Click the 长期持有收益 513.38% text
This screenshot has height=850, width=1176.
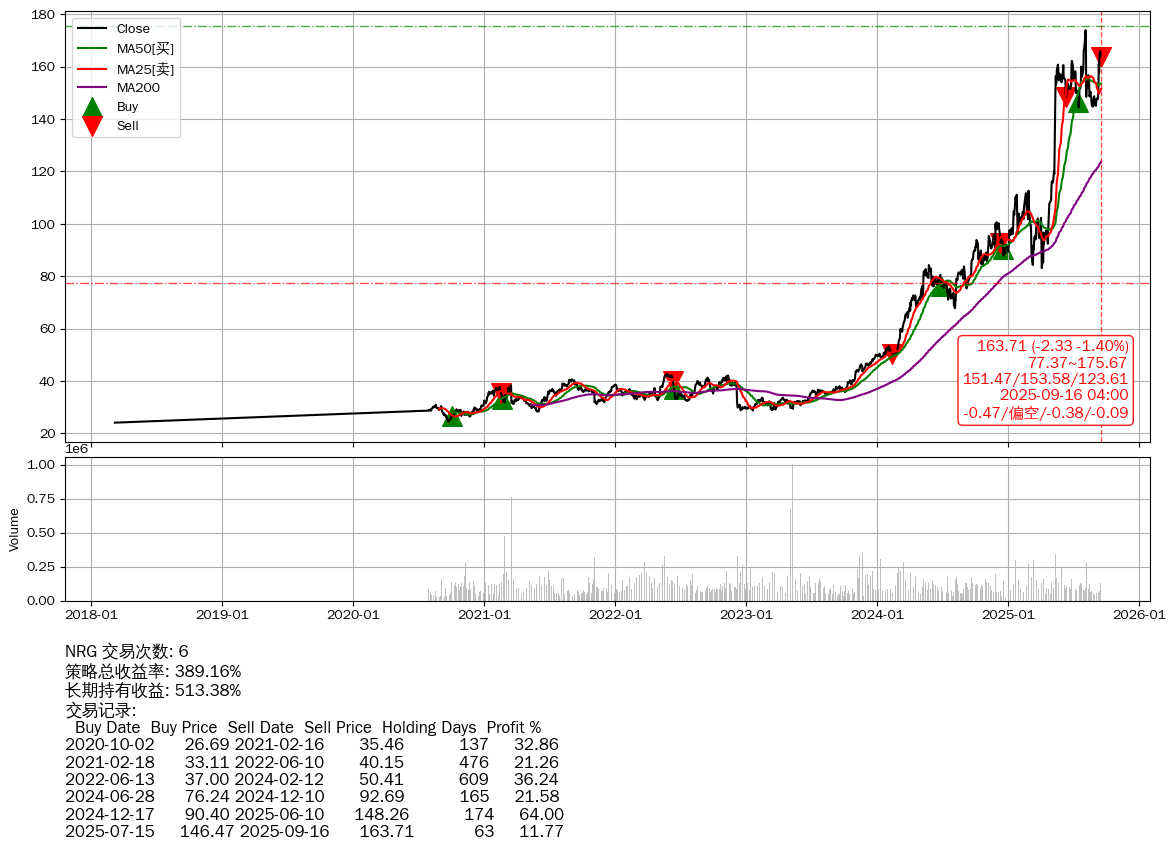click(x=153, y=690)
